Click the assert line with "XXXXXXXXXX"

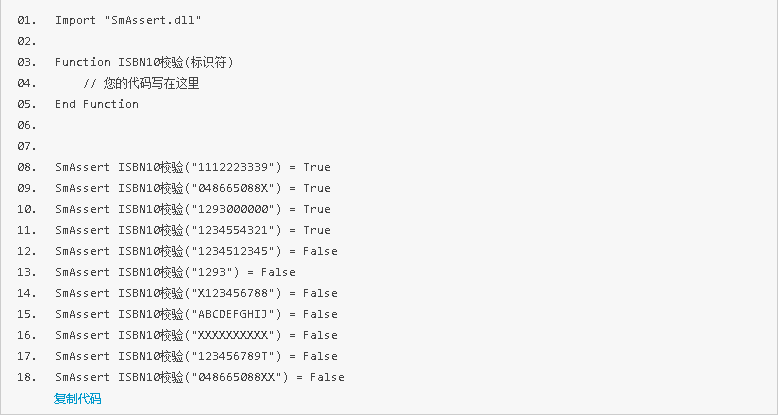196,335
